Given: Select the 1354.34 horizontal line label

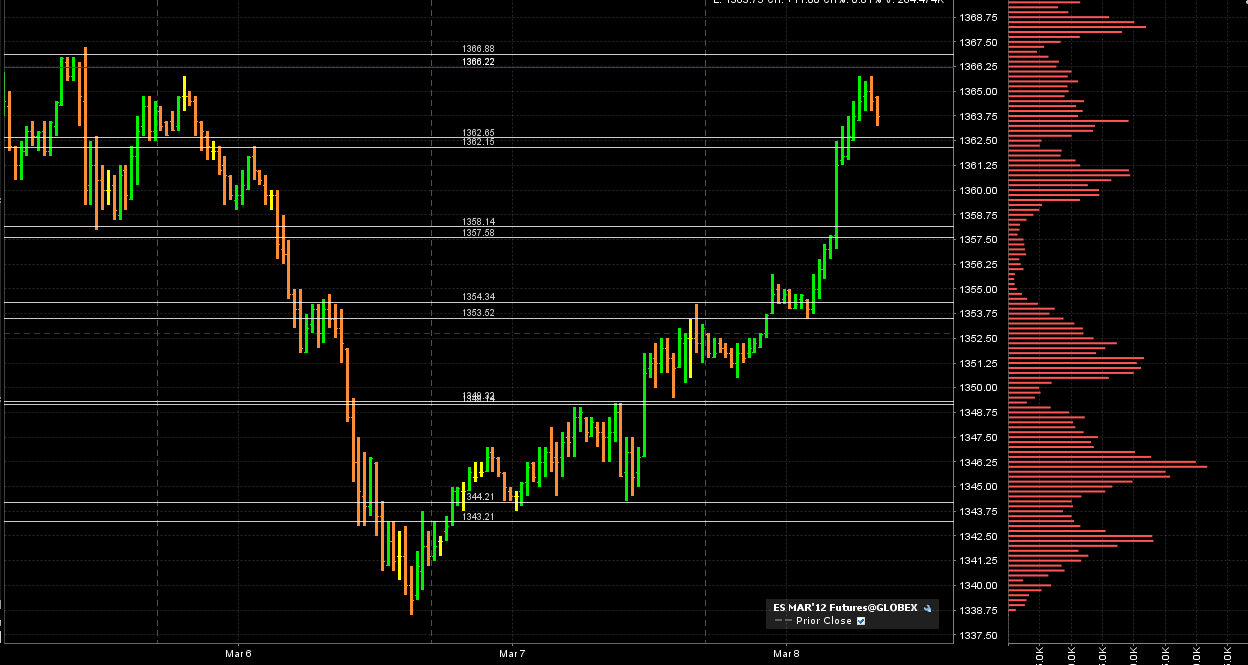Looking at the screenshot, I should tap(479, 297).
